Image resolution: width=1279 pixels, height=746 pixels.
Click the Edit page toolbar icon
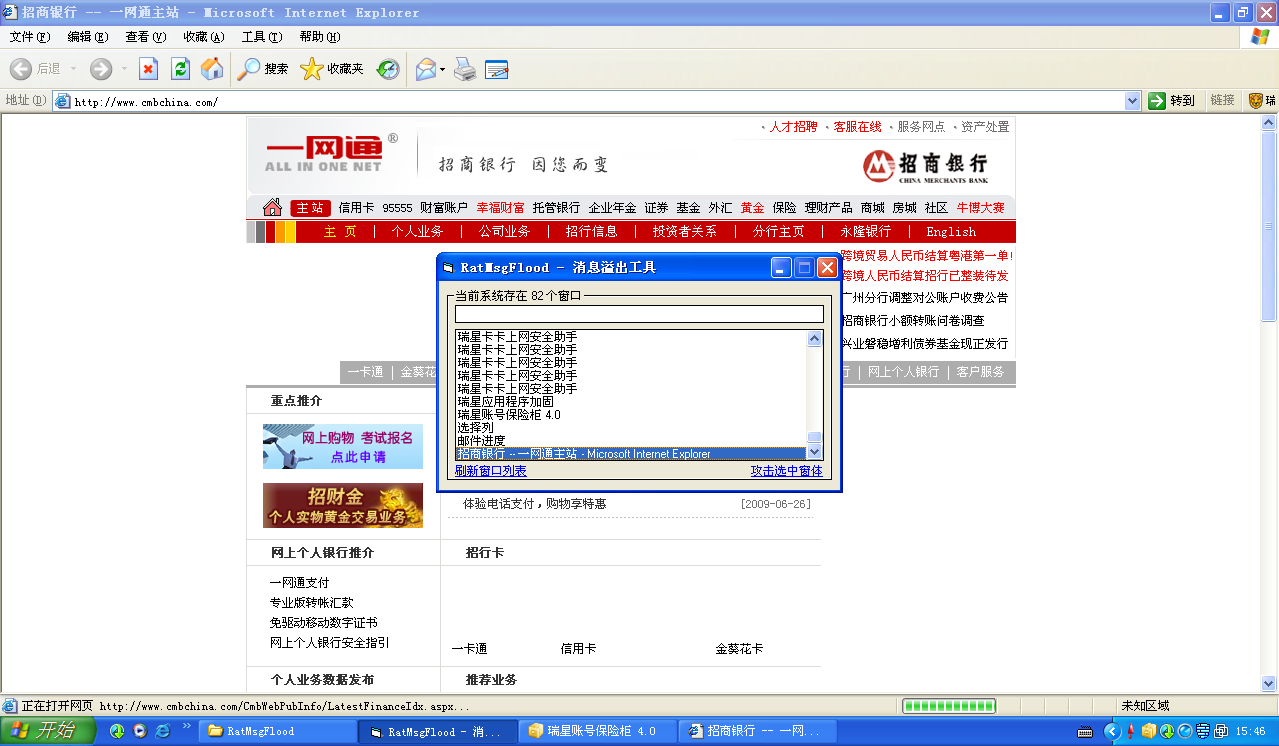click(x=497, y=69)
